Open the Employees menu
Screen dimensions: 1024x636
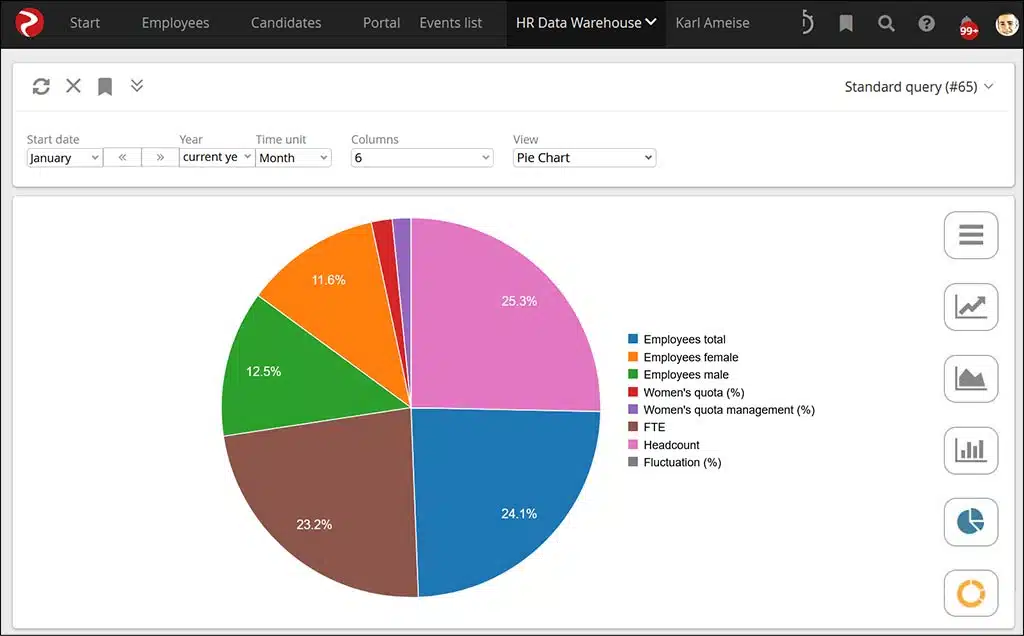point(175,22)
